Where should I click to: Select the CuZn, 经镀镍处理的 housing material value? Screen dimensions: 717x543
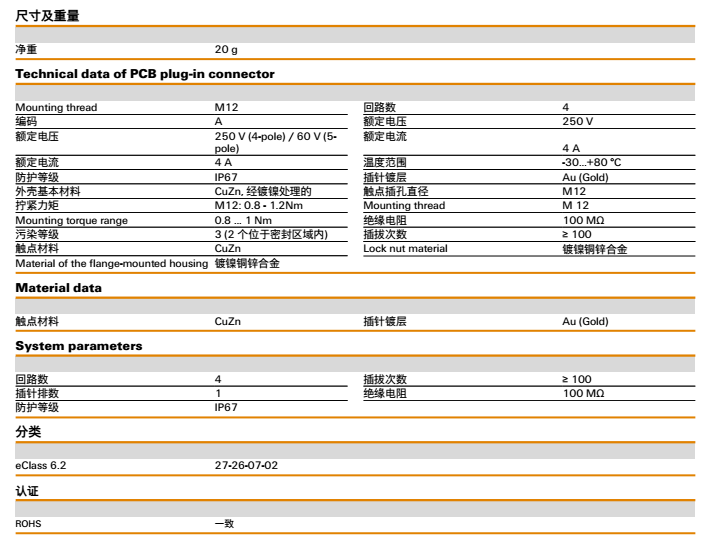click(263, 191)
